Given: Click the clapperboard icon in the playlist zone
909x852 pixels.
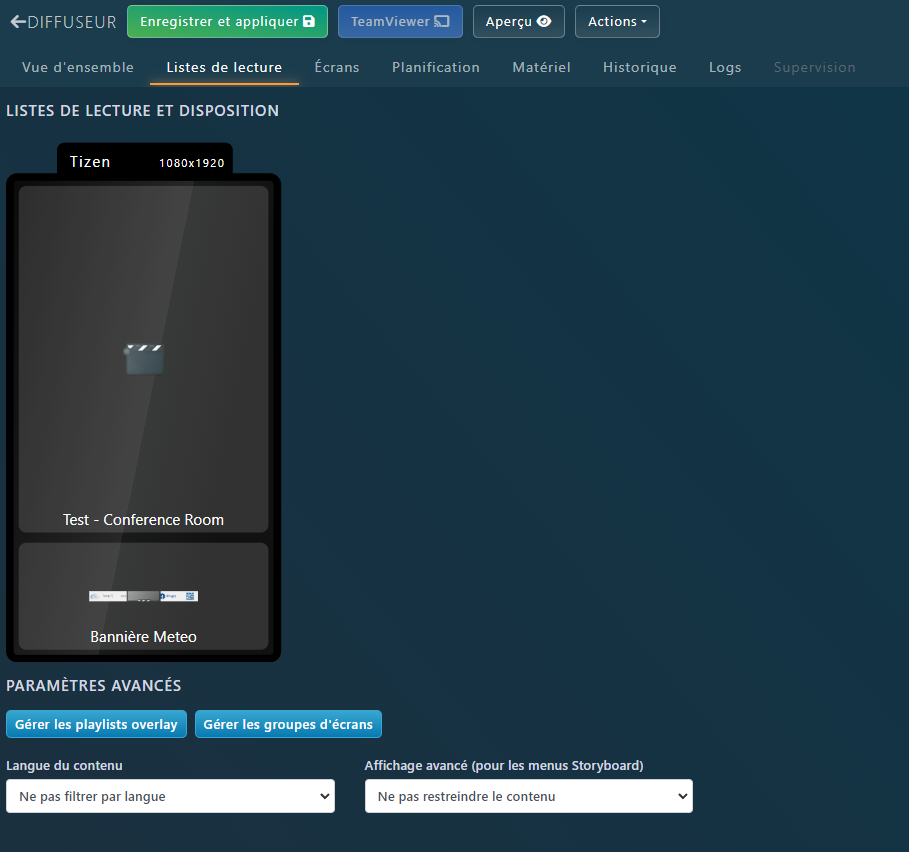Looking at the screenshot, I should 144,358.
